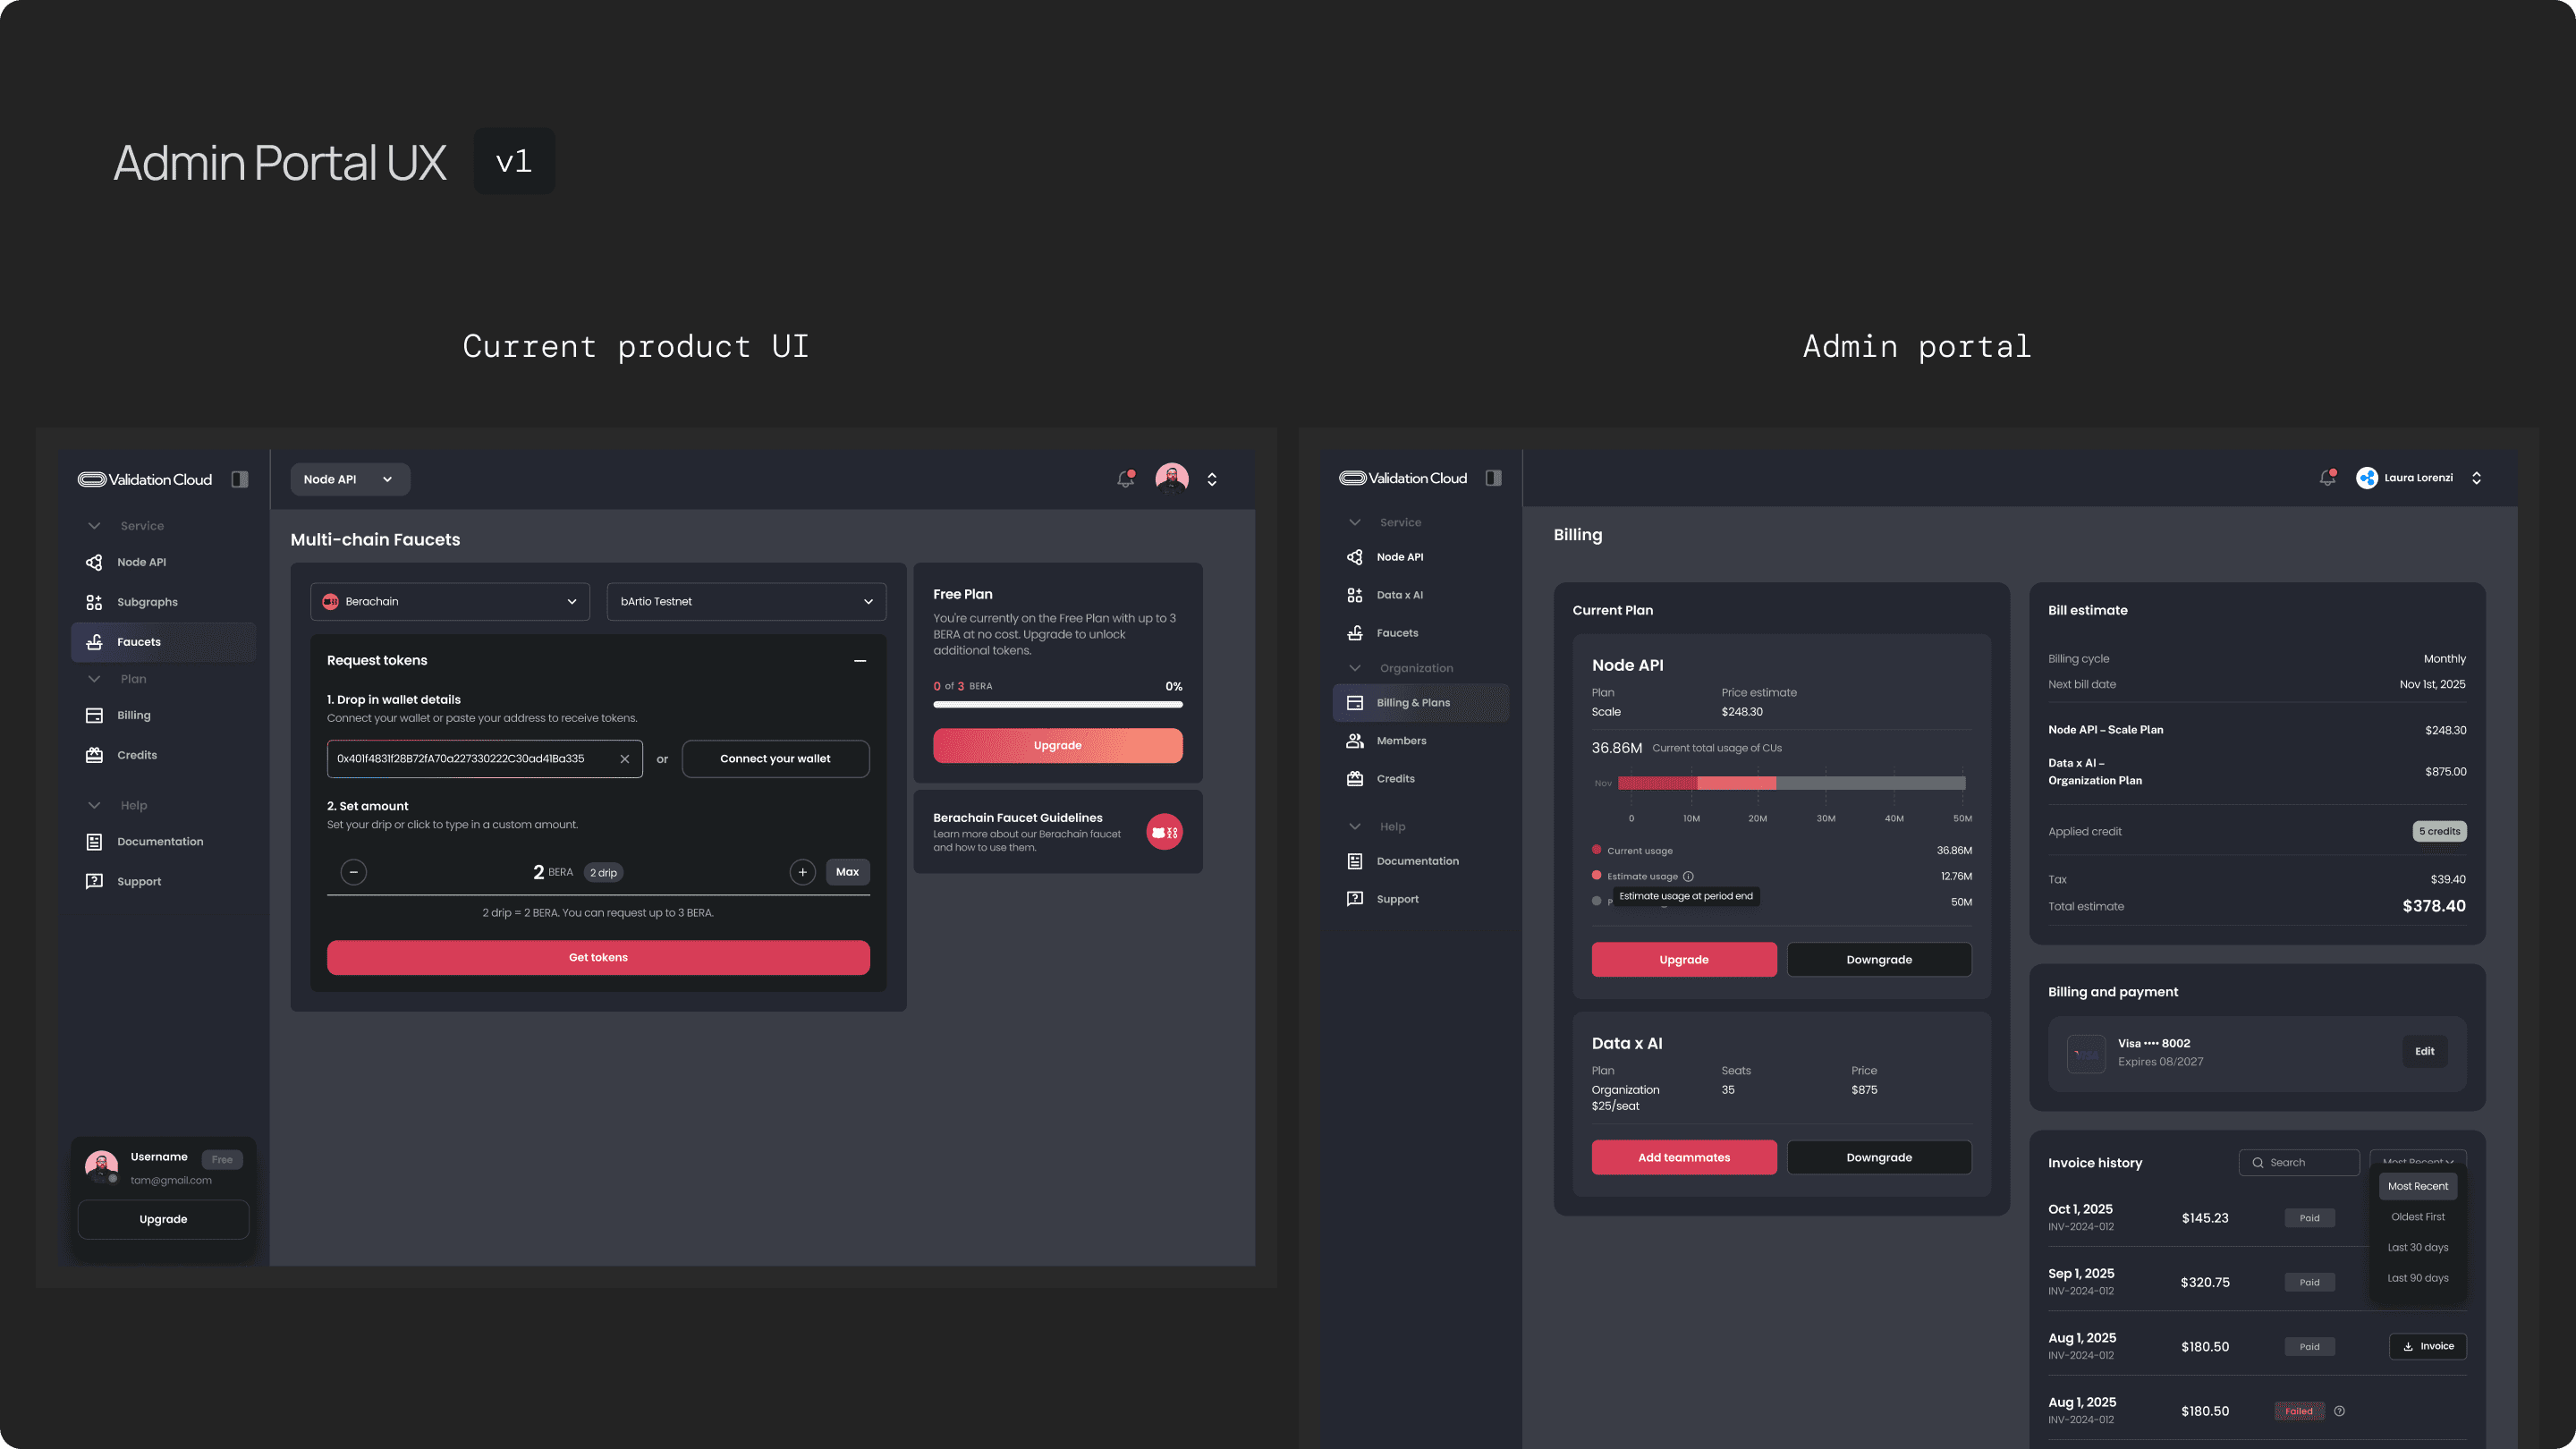Open Berachain Faucet Guidelines bear icon

click(1164, 832)
